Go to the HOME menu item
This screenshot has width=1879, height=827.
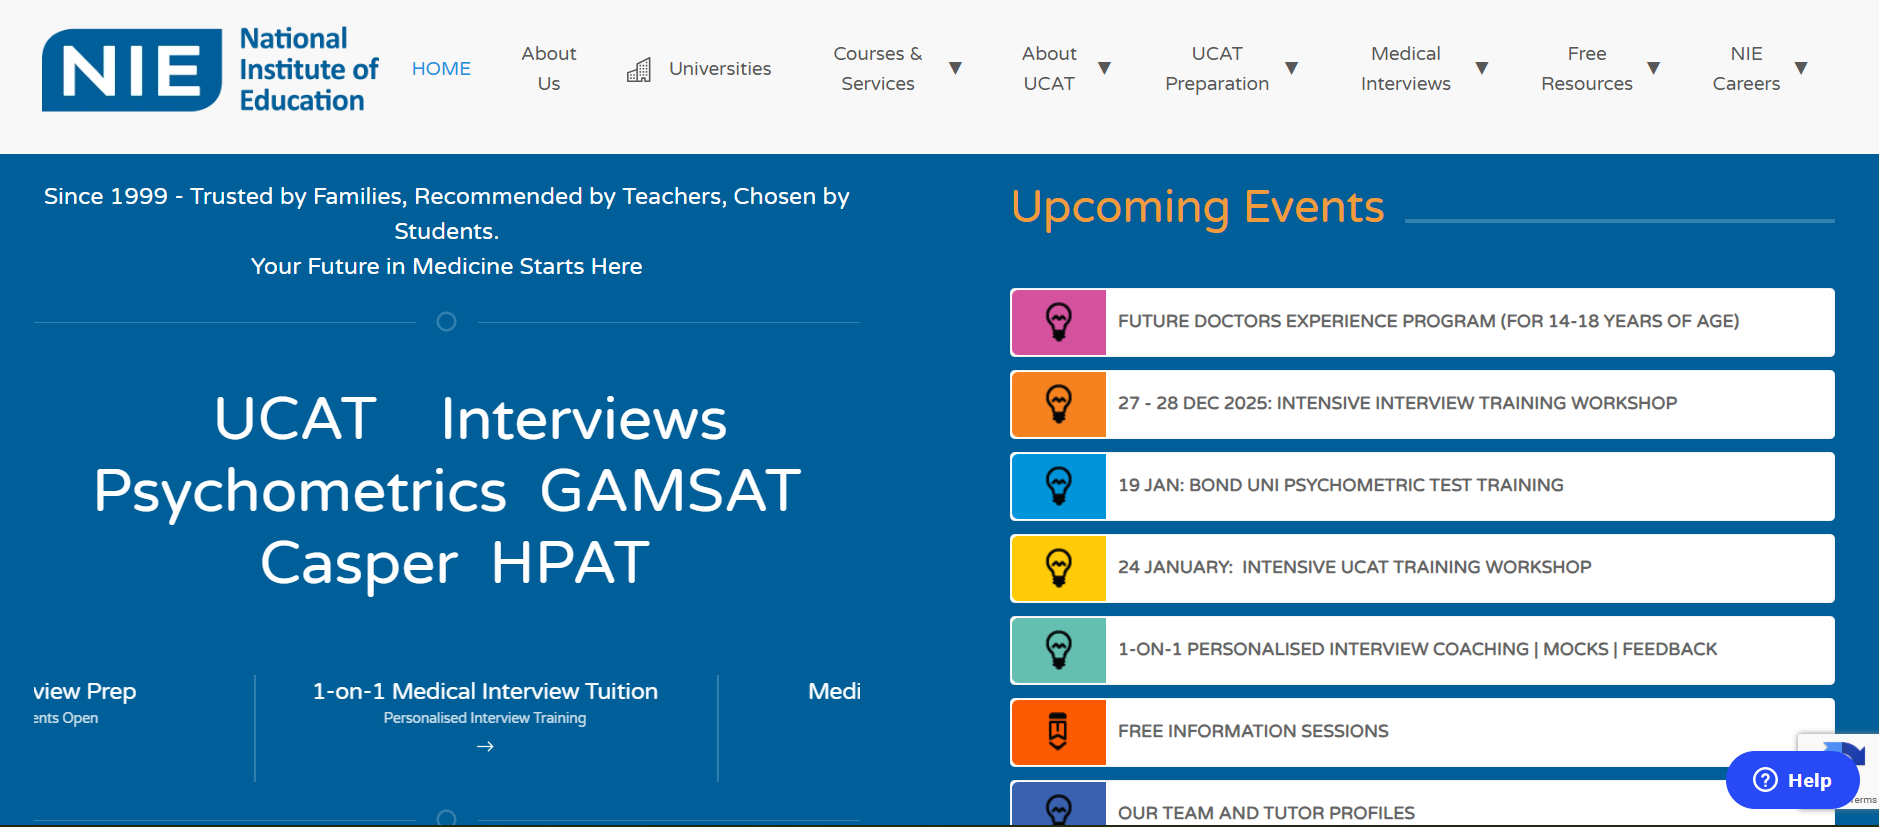click(x=441, y=68)
